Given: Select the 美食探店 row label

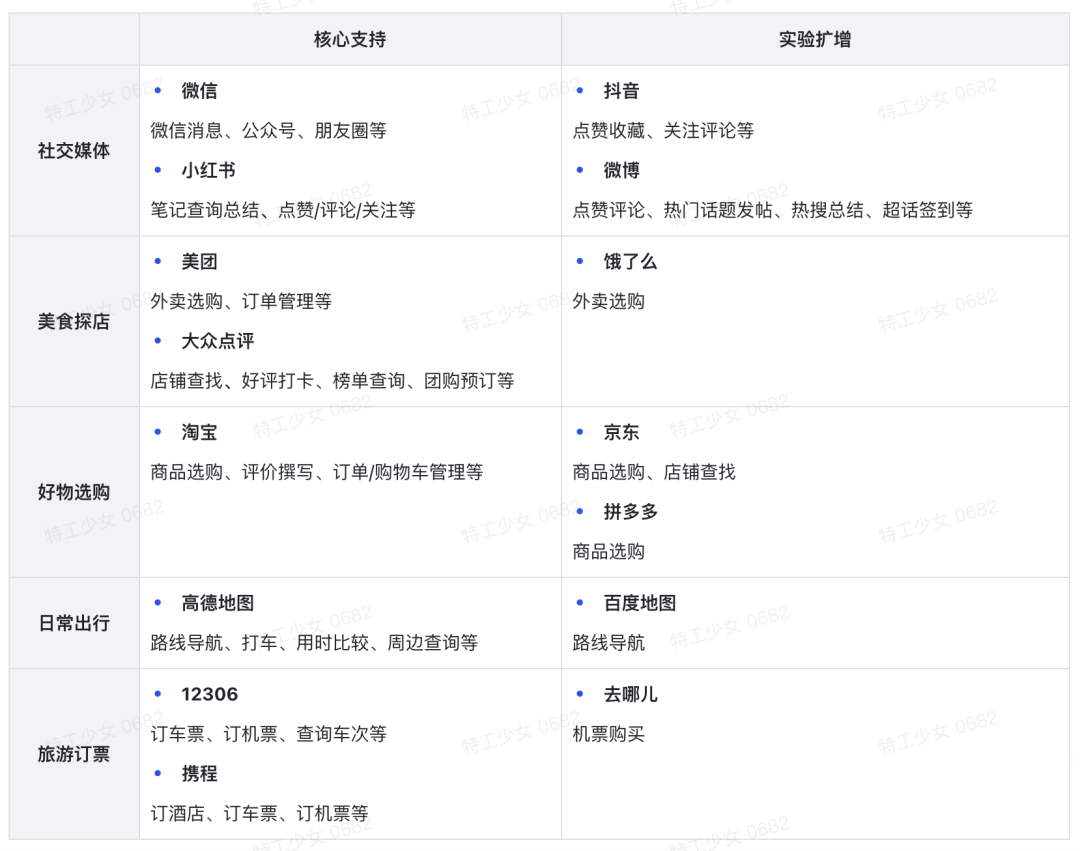Looking at the screenshot, I should pos(74,322).
